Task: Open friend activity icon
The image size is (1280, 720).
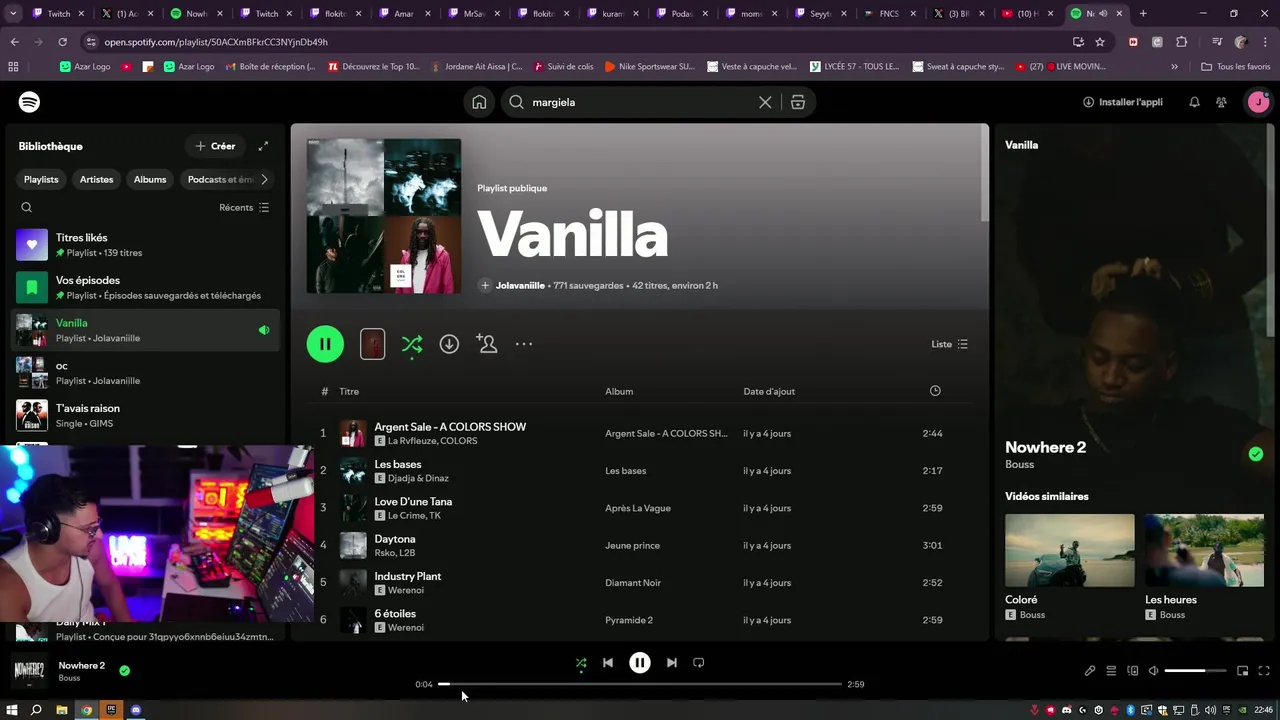Action: click(1221, 102)
